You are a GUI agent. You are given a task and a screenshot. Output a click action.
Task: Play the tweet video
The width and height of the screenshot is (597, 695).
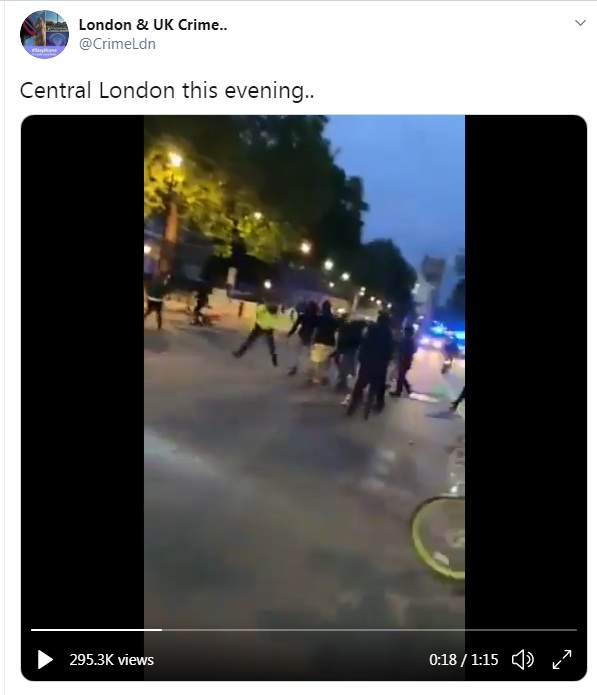coord(45,659)
